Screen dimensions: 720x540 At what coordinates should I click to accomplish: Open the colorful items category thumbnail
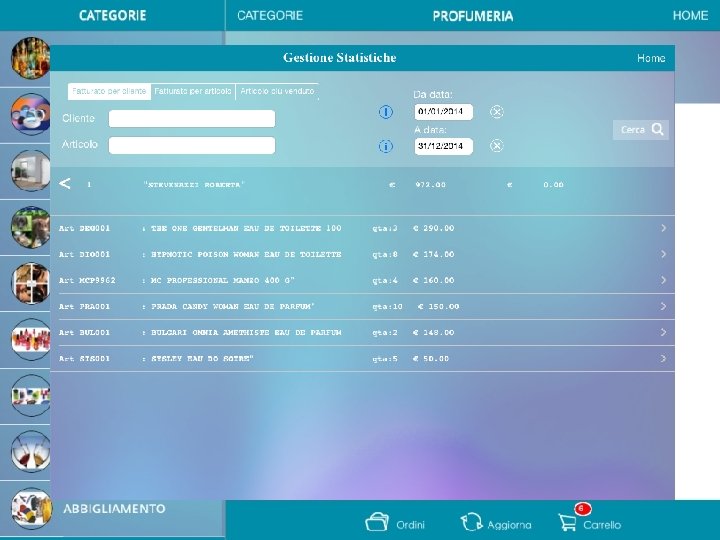point(30,396)
